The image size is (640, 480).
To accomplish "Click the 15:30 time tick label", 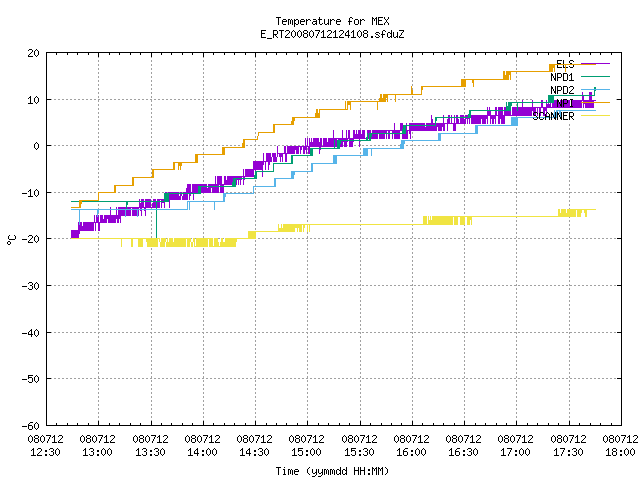I will click(360, 452).
